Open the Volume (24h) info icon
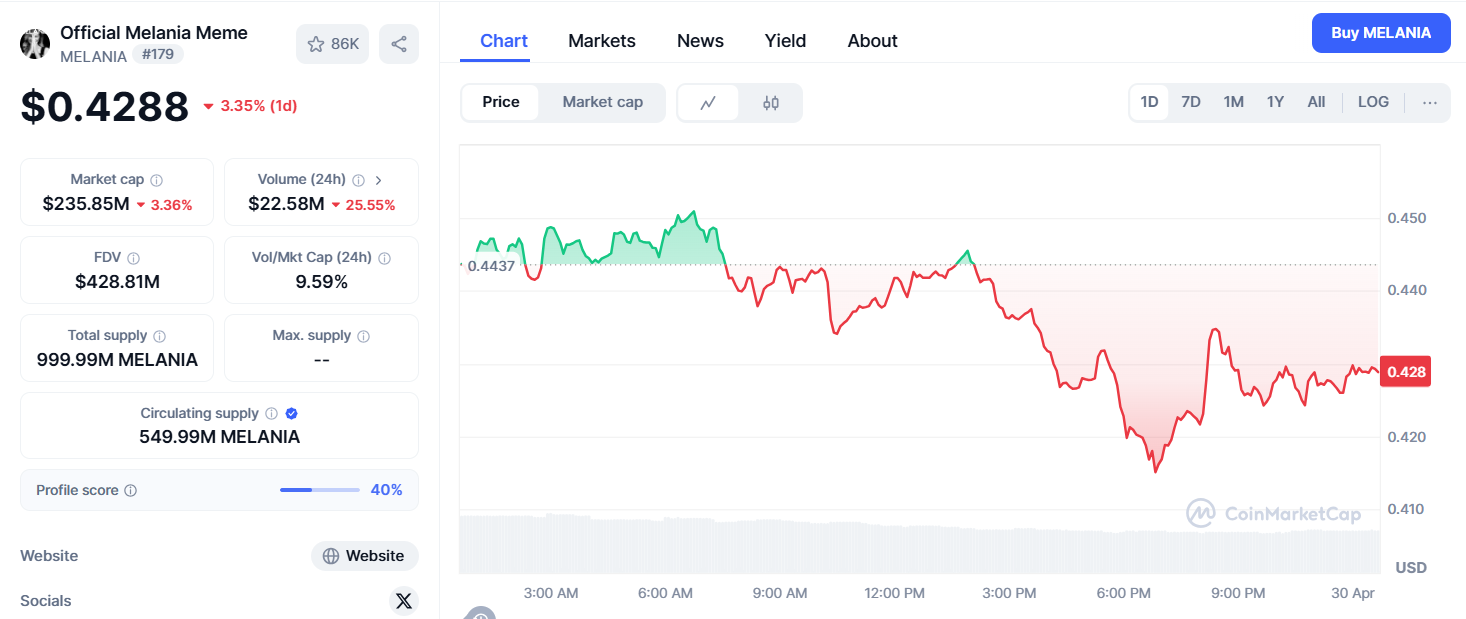This screenshot has height=619, width=1466. (x=358, y=180)
